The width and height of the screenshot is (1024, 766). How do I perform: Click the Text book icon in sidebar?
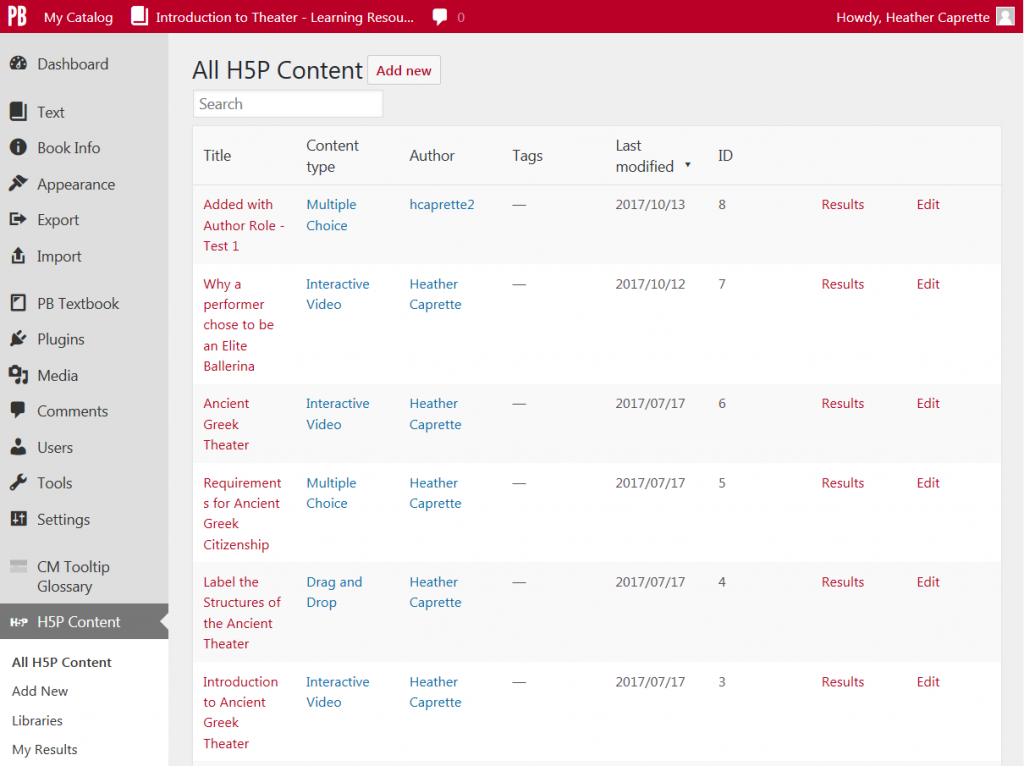tap(18, 112)
